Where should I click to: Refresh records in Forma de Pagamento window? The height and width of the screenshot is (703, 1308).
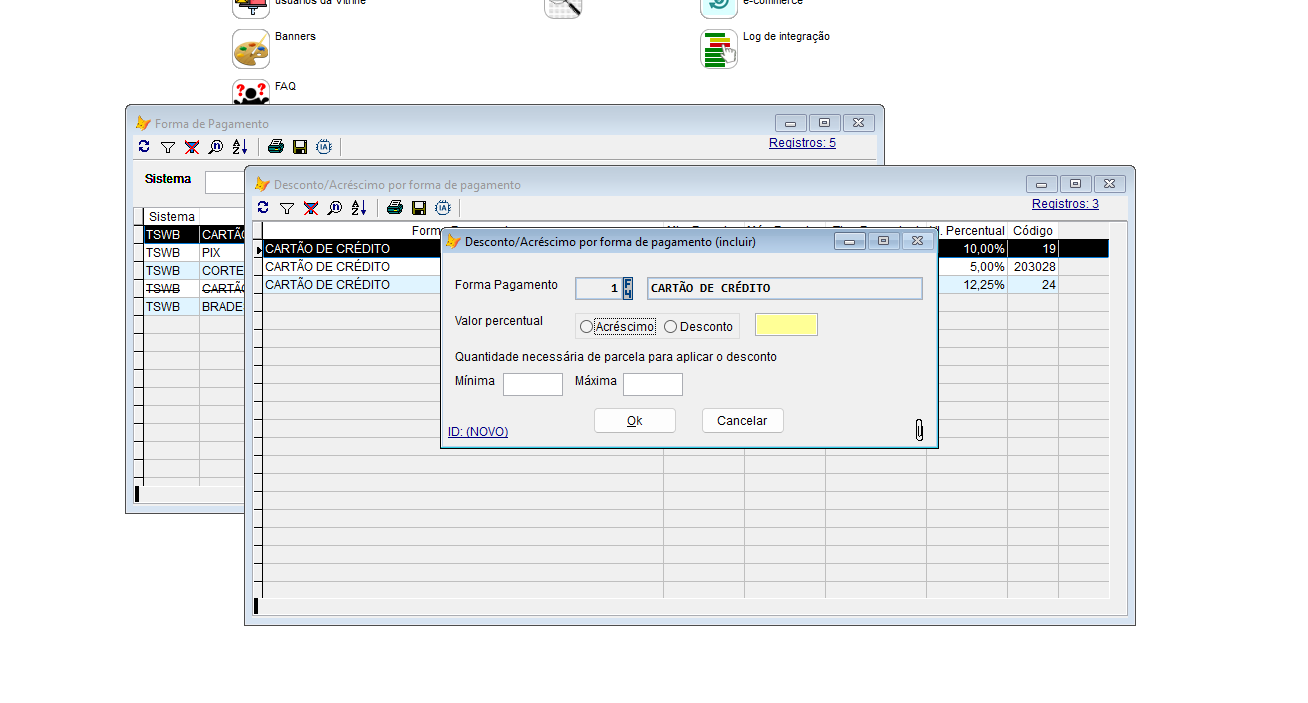coord(144,147)
